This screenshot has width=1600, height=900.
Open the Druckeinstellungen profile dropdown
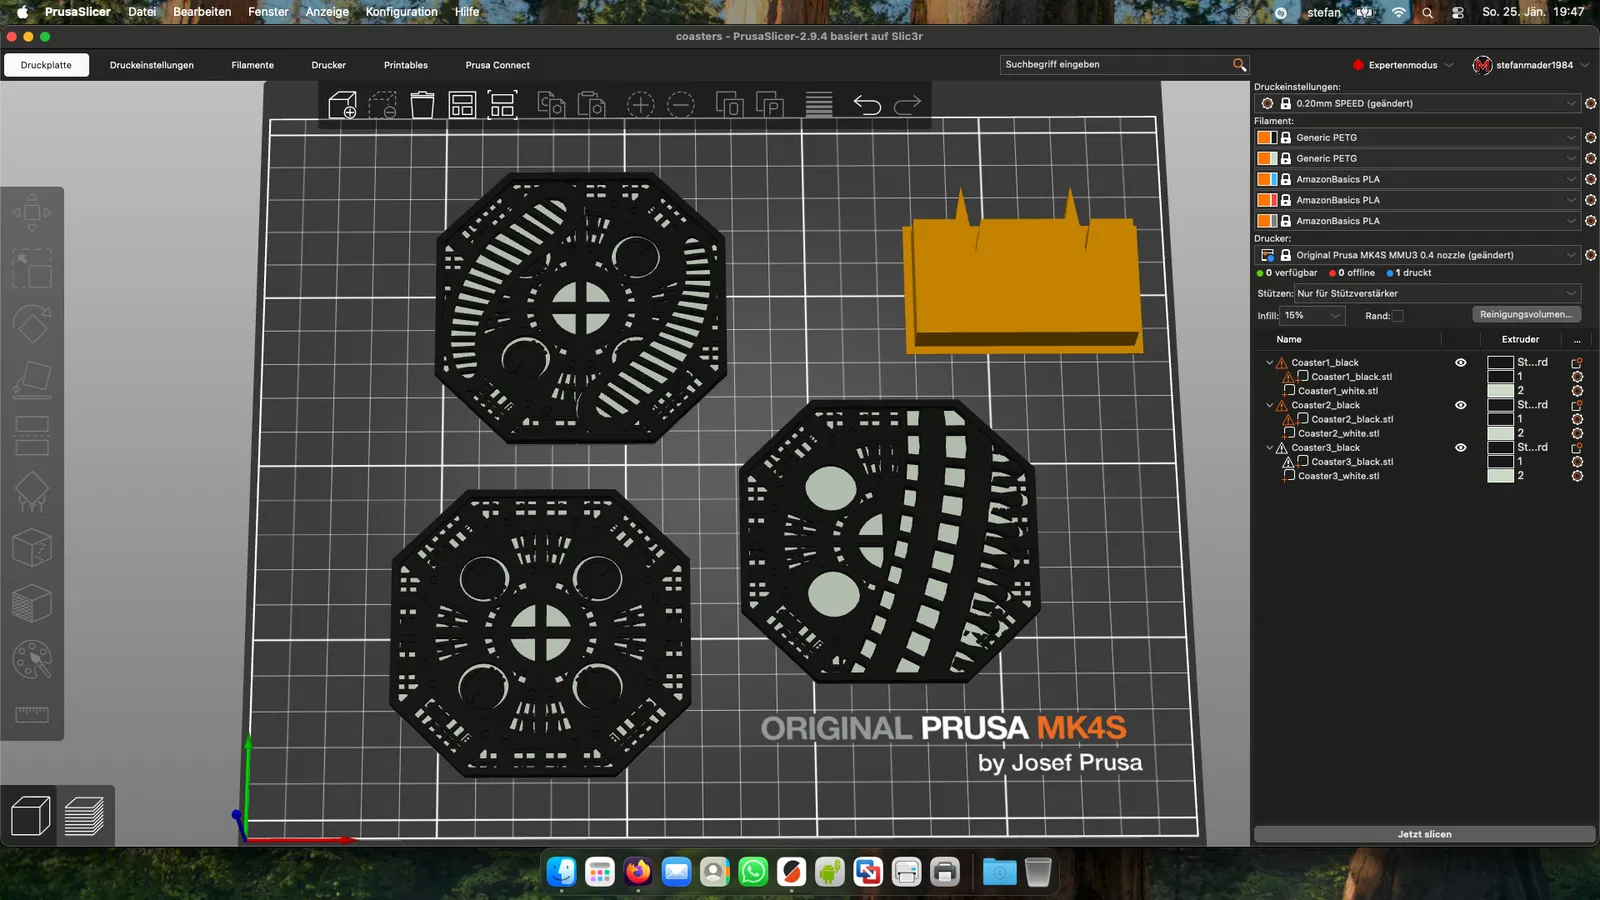pos(1417,104)
